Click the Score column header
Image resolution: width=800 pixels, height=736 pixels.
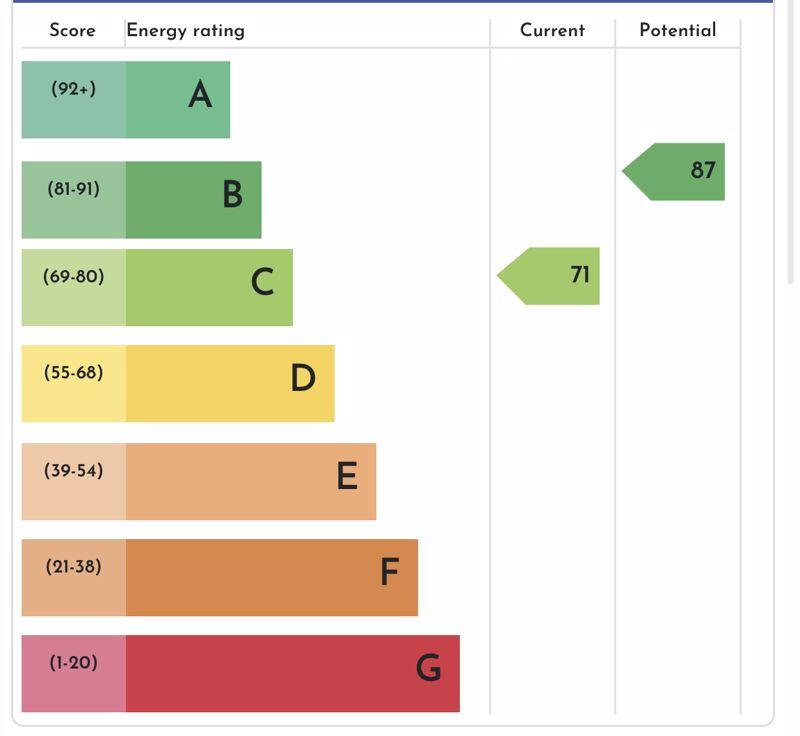pos(73,31)
